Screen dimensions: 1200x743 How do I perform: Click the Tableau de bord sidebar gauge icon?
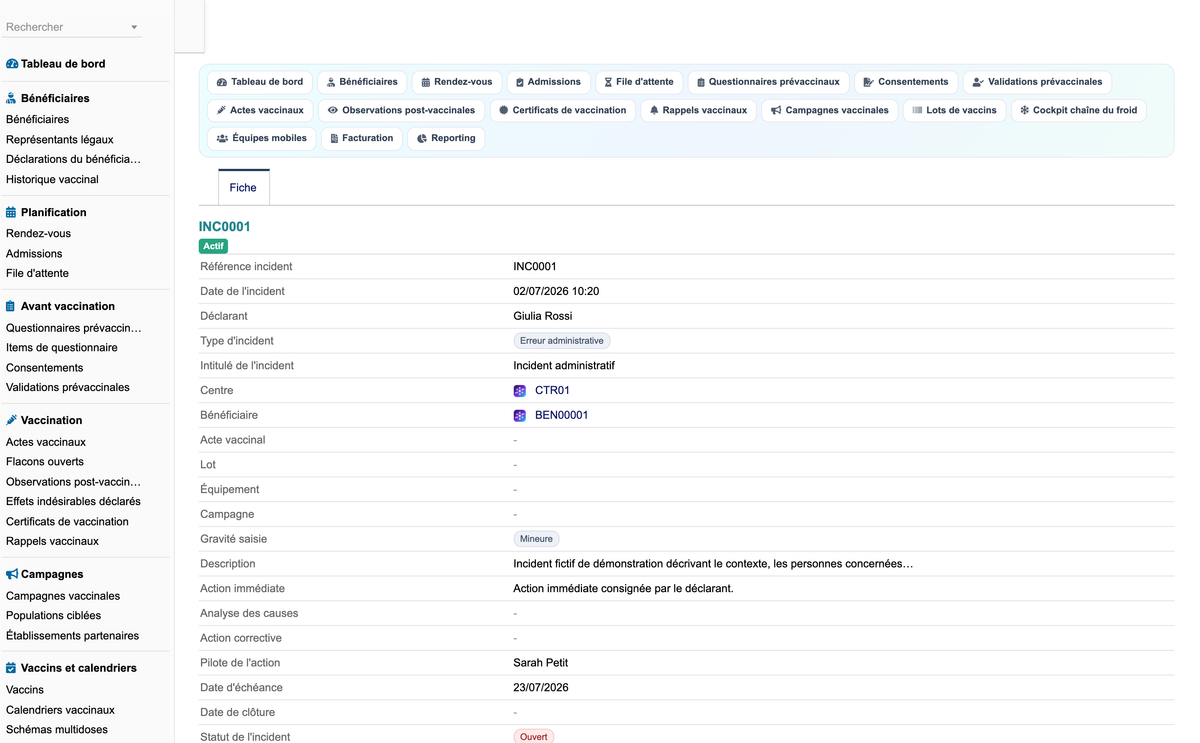12,64
